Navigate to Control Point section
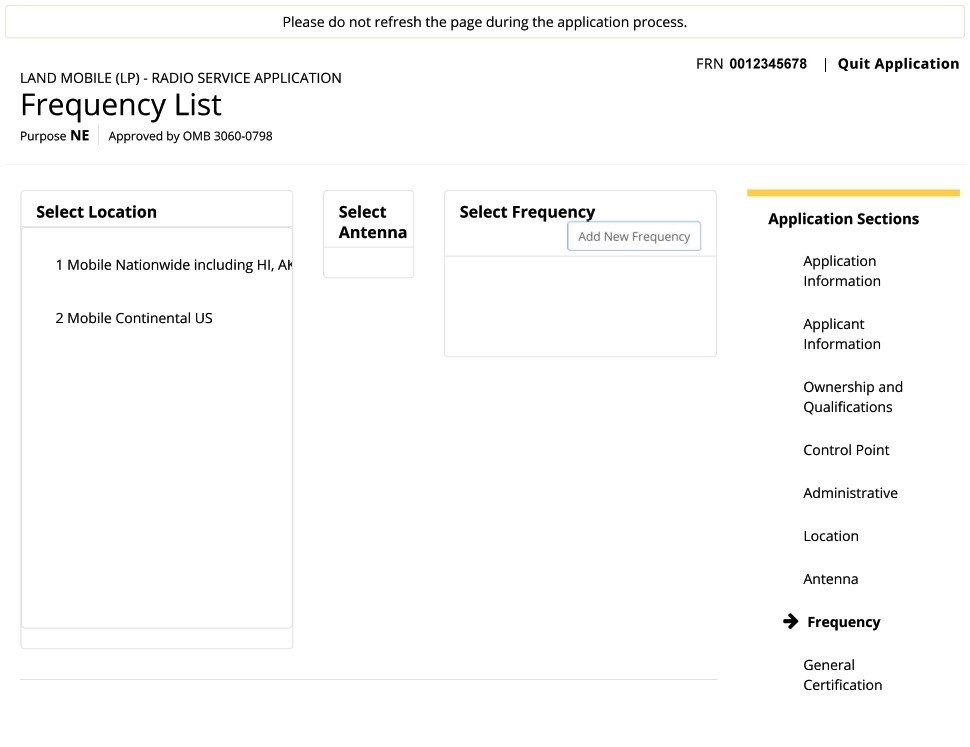 point(846,450)
